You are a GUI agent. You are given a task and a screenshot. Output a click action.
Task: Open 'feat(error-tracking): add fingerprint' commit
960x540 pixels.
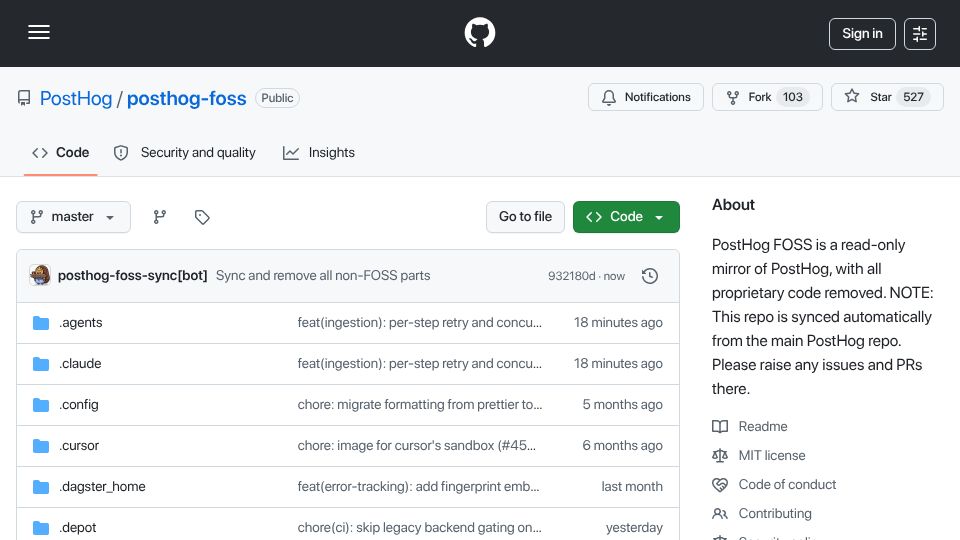418,487
